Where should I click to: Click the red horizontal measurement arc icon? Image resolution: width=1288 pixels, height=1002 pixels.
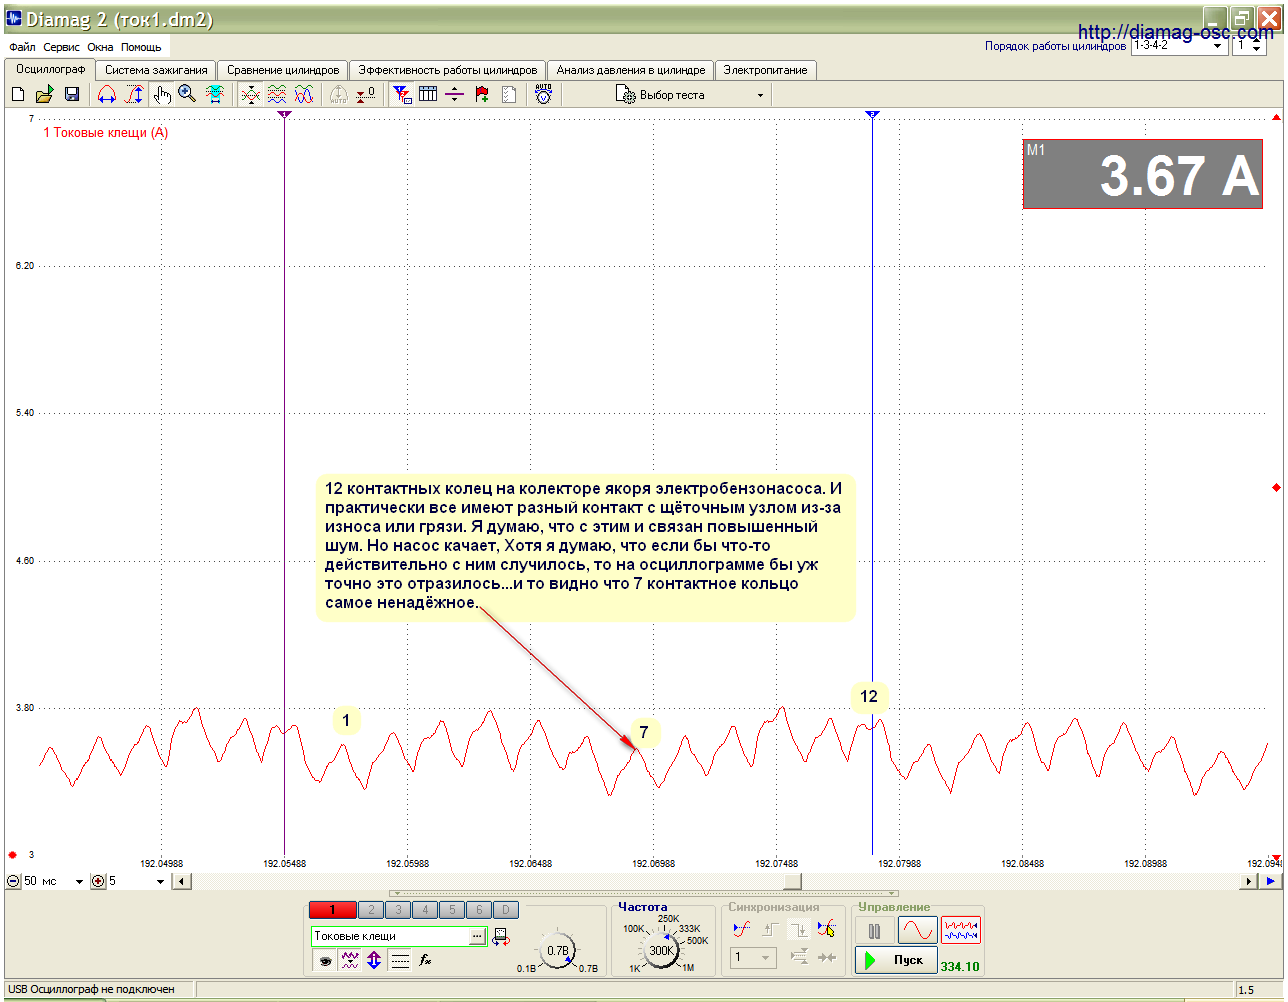107,94
